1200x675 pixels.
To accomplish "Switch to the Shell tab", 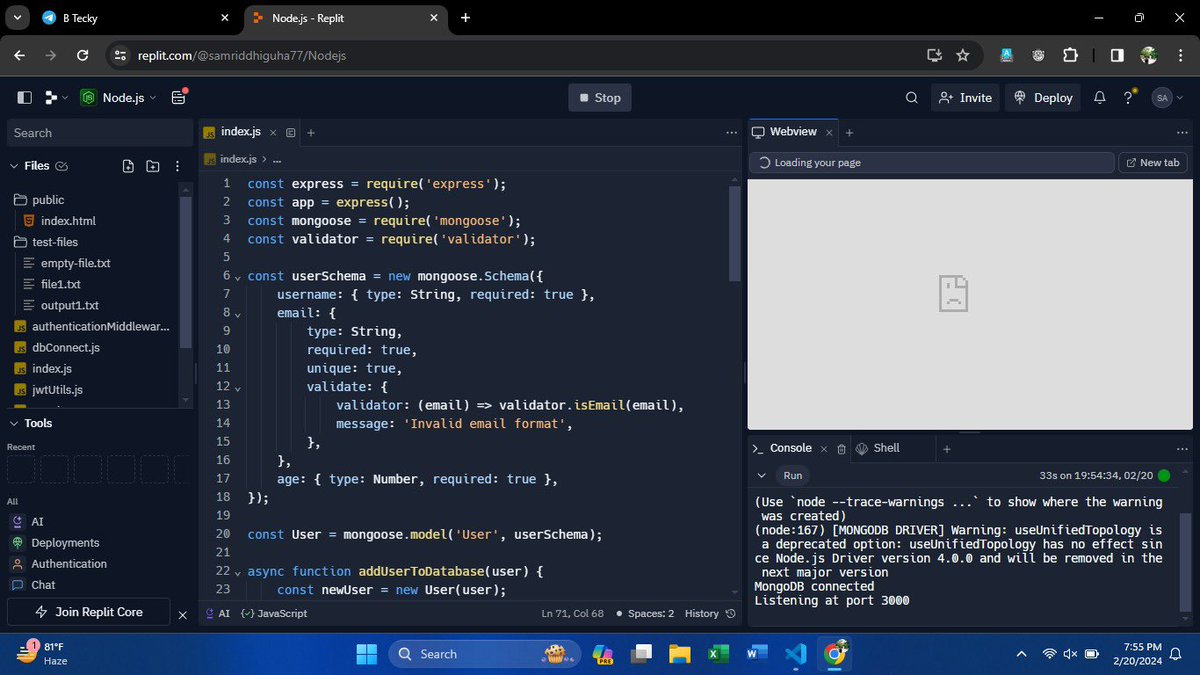I will pyautogui.click(x=878, y=448).
